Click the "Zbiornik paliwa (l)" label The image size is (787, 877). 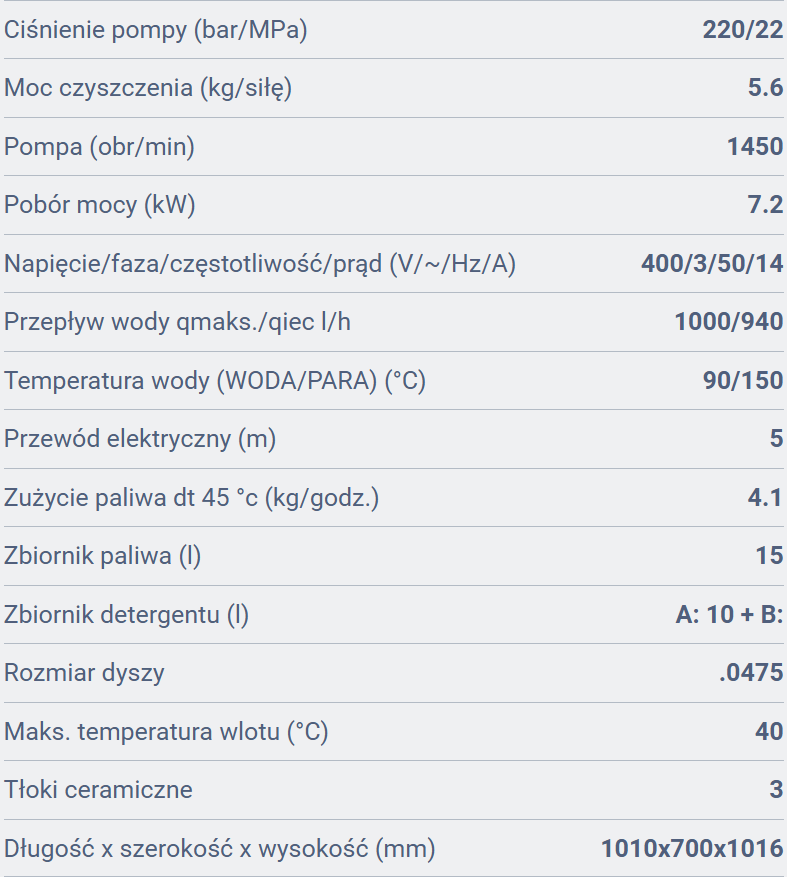pyautogui.click(x=103, y=556)
